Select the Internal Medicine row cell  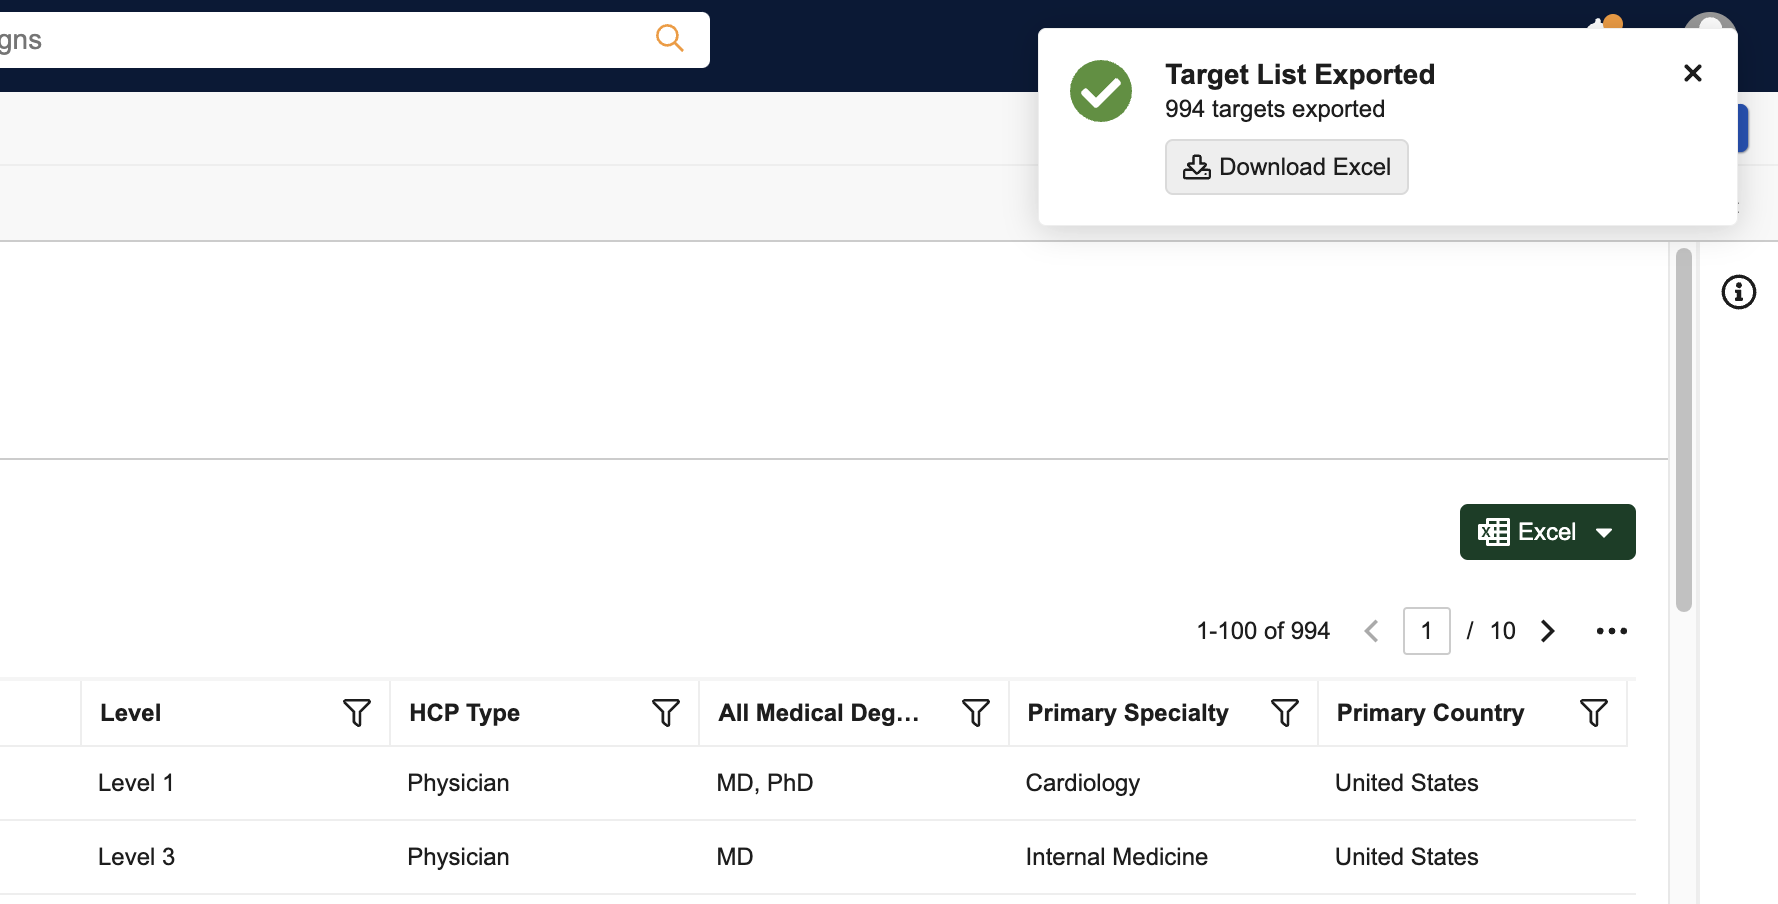pos(1116,857)
